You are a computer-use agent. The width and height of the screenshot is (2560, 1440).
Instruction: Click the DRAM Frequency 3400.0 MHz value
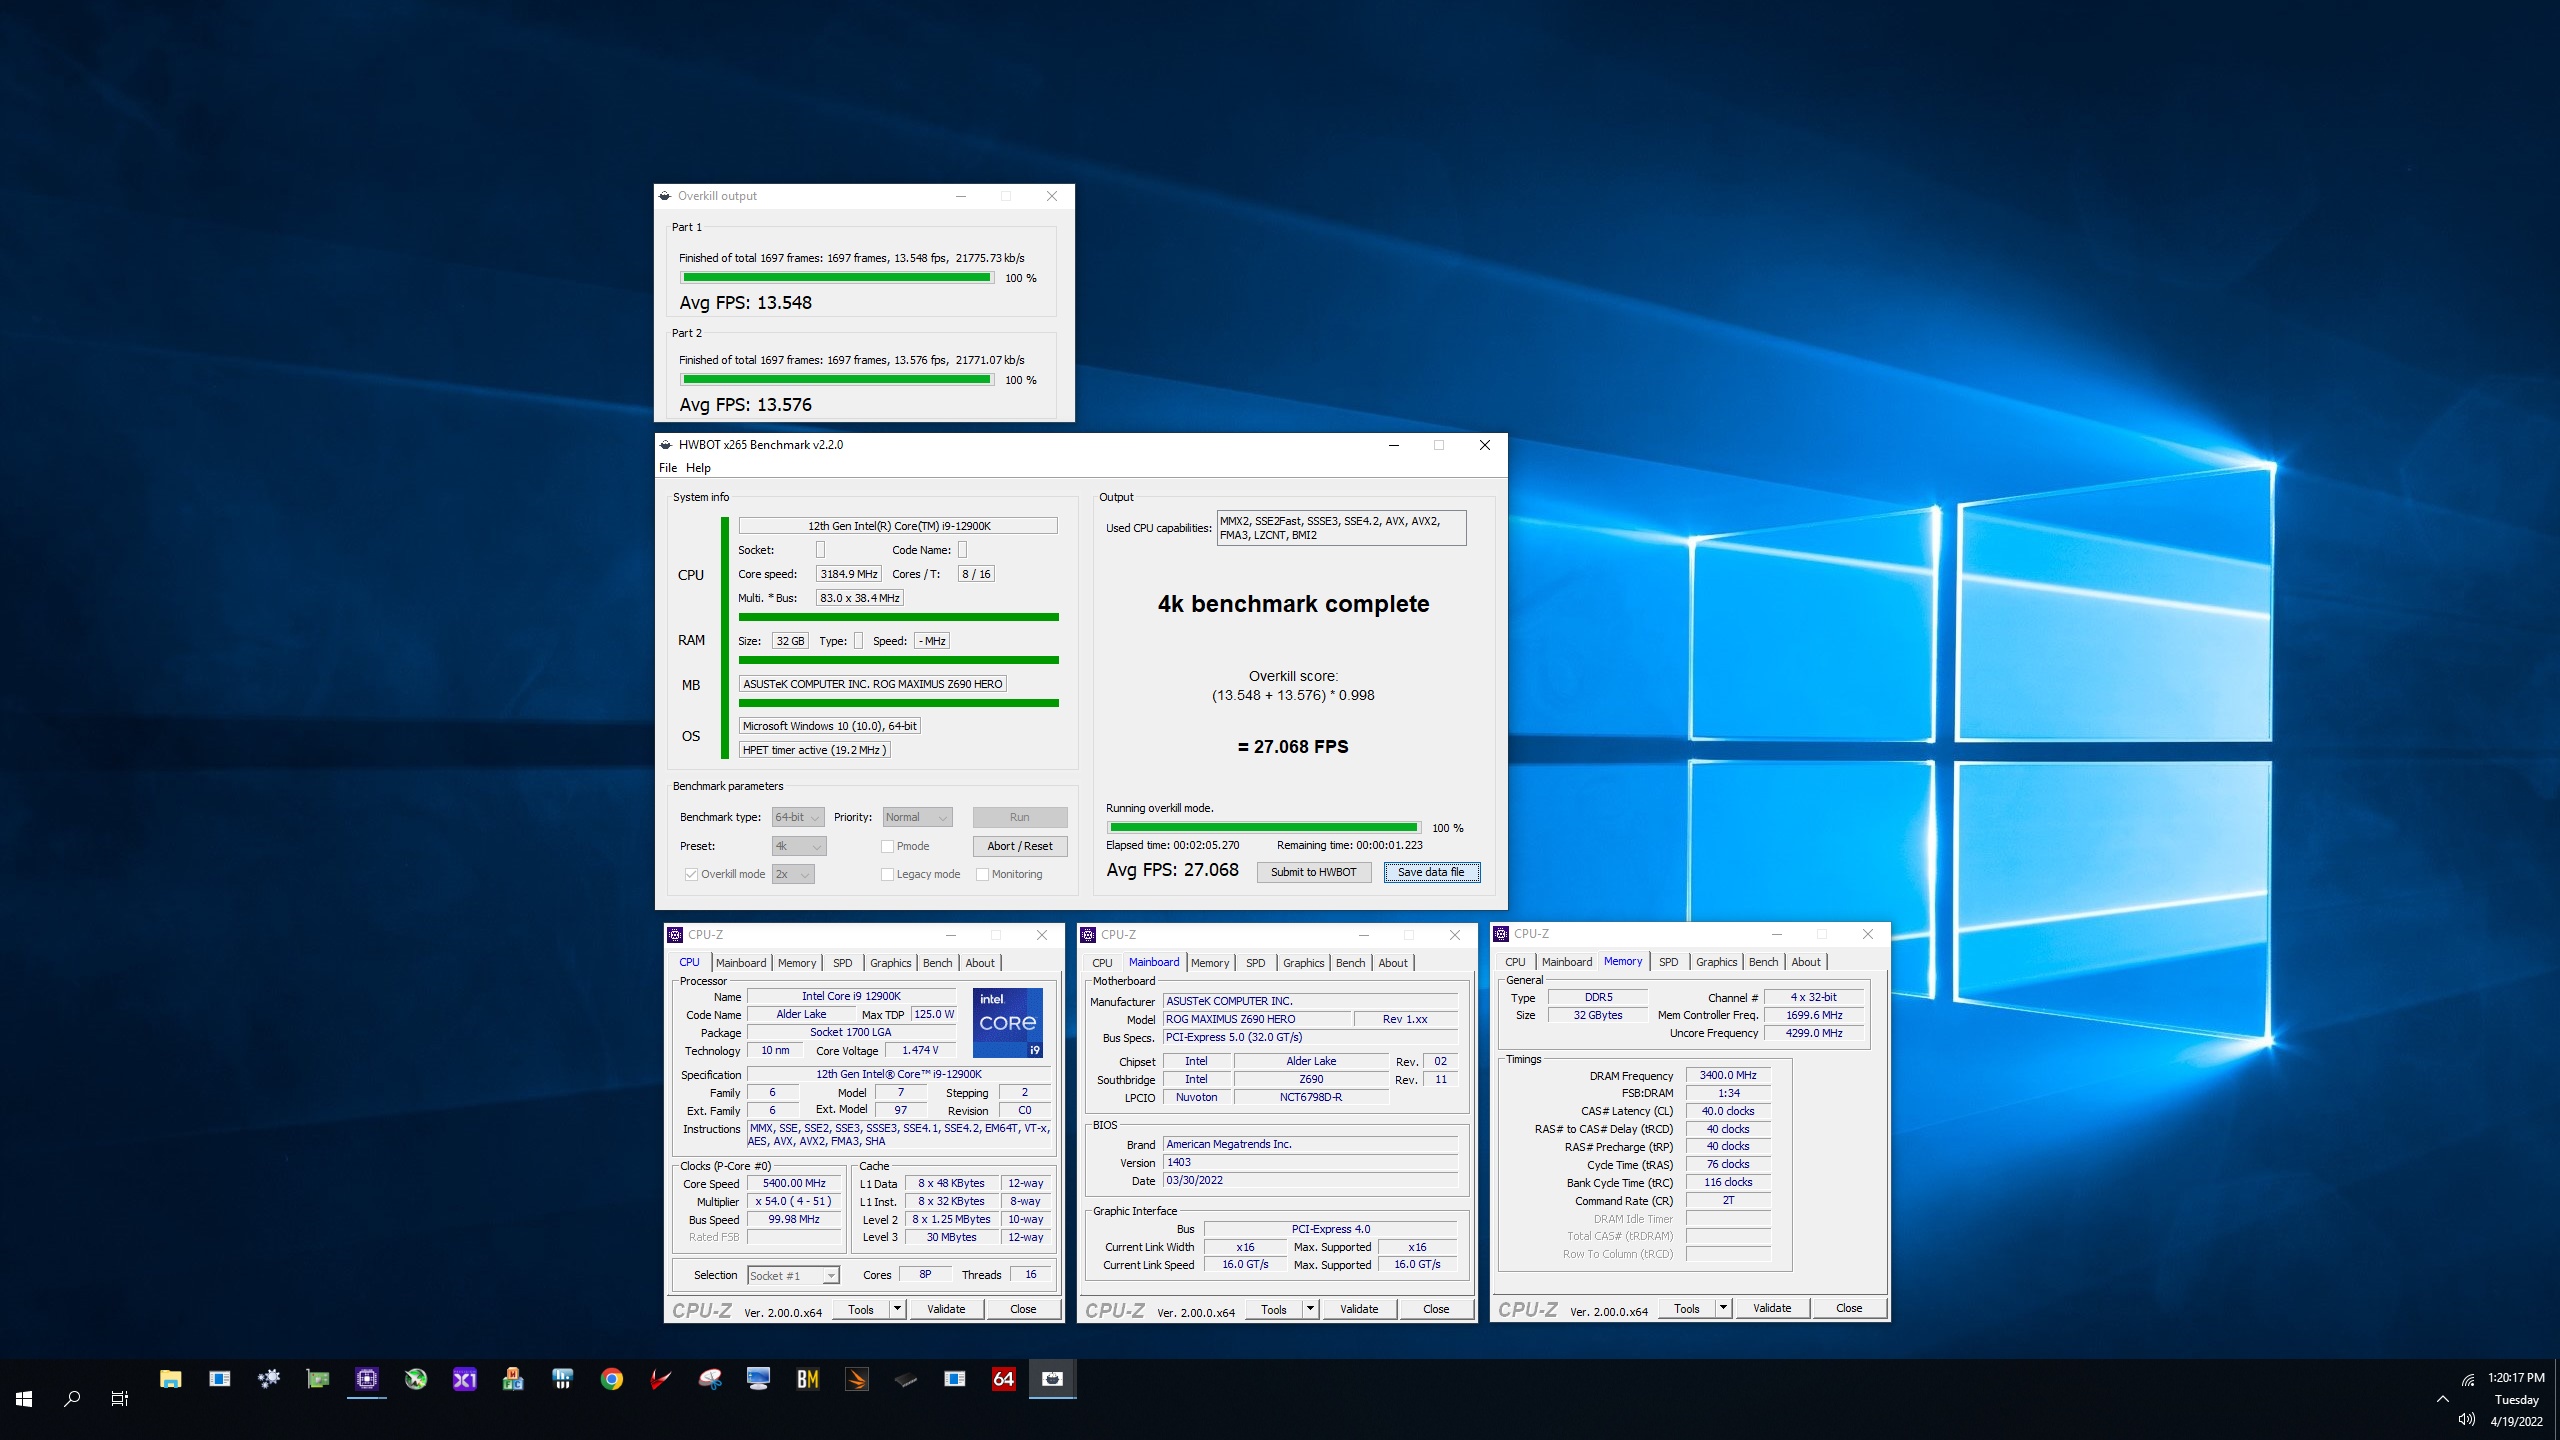(x=1728, y=1075)
